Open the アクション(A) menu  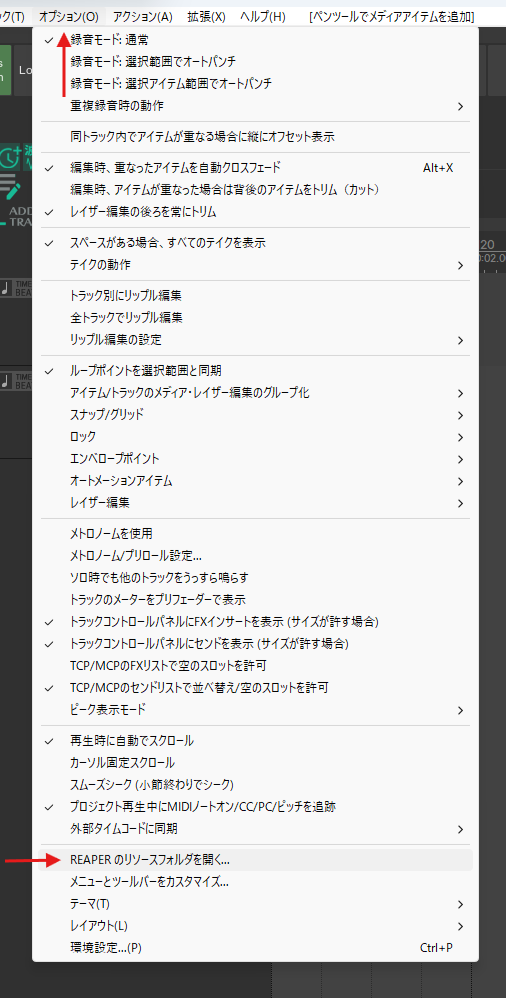[143, 17]
